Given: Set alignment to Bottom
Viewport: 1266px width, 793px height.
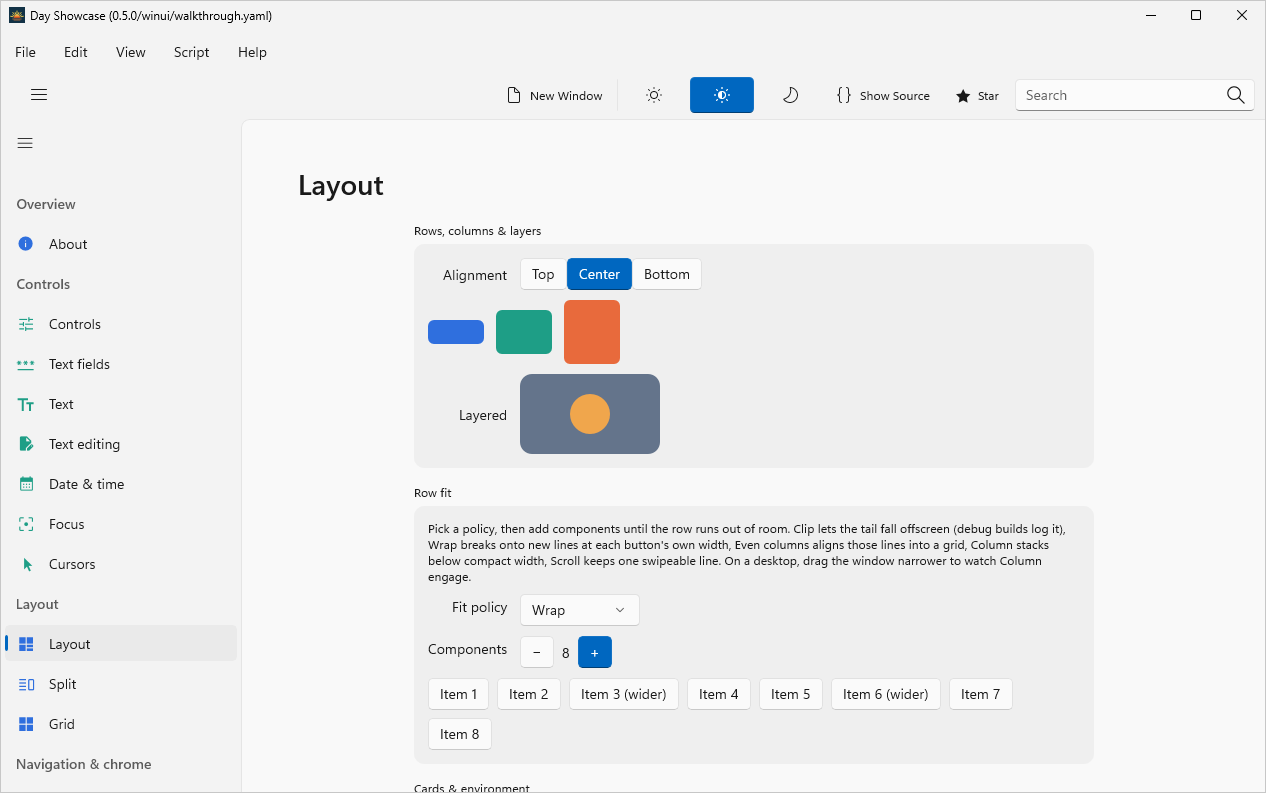Looking at the screenshot, I should click(x=667, y=274).
